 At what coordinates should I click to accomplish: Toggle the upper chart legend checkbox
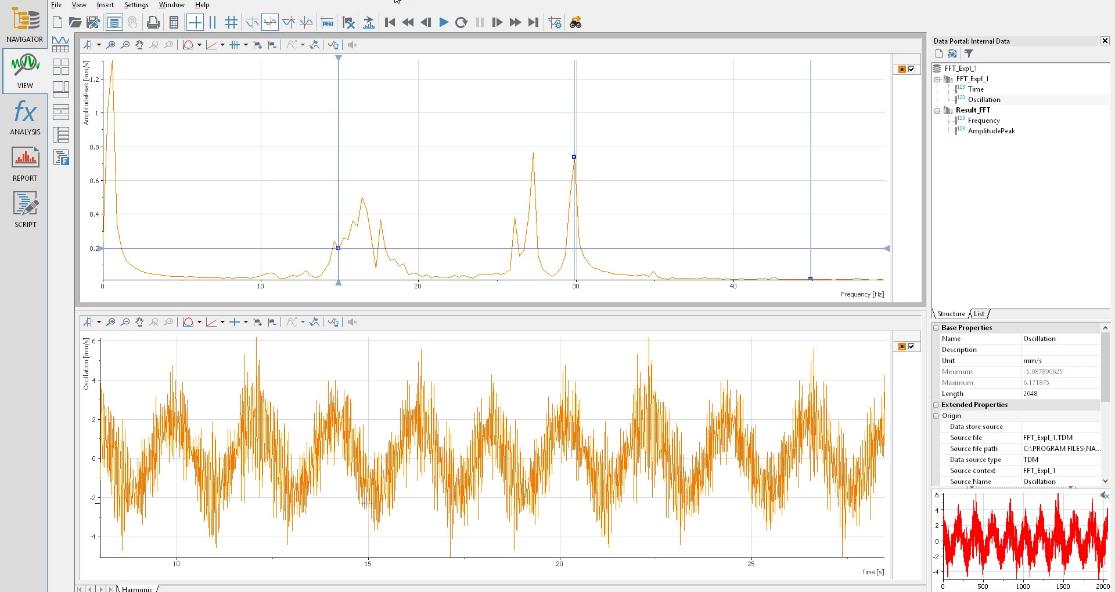pyautogui.click(x=912, y=69)
